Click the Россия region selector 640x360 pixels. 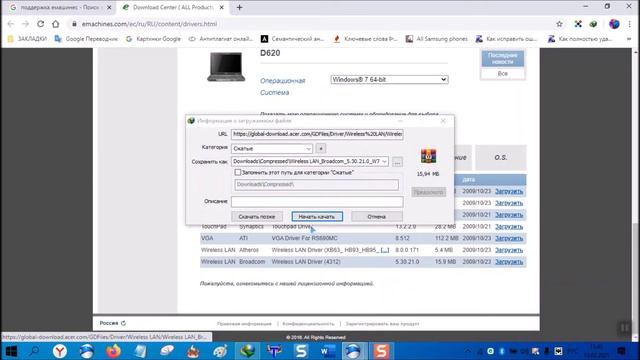113,323
